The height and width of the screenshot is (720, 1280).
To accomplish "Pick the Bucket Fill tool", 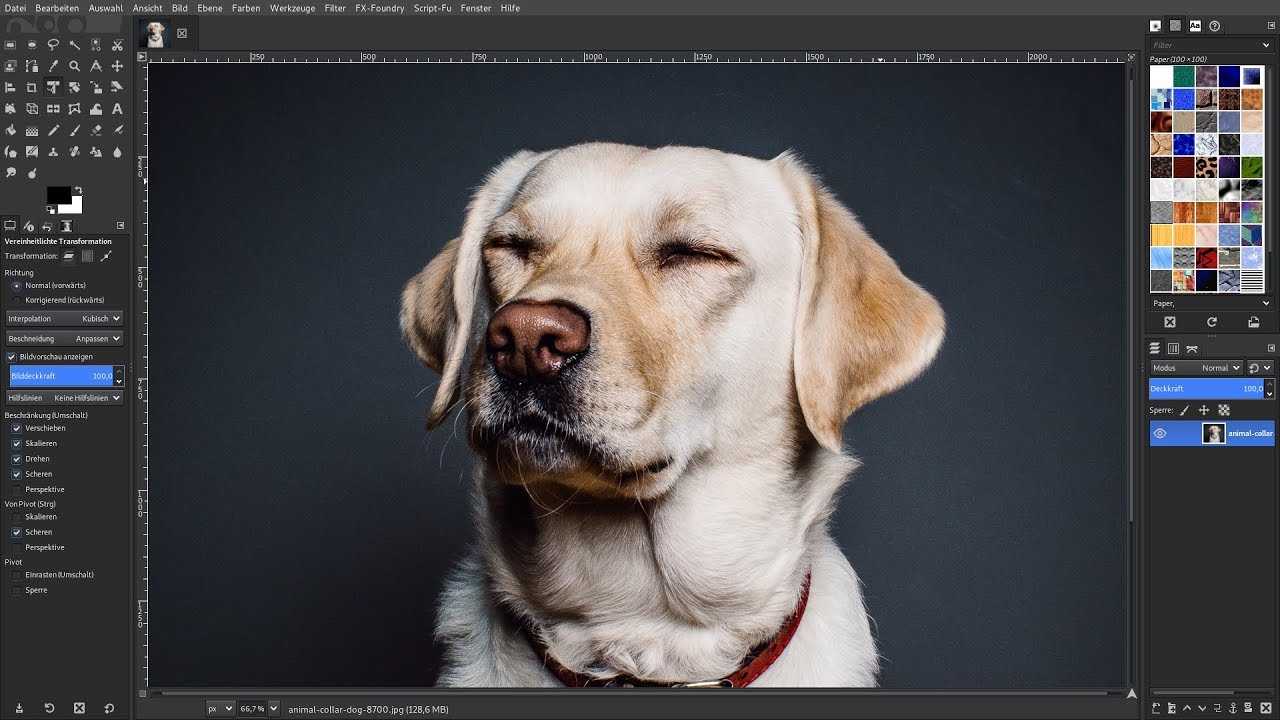I will pyautogui.click(x=10, y=131).
